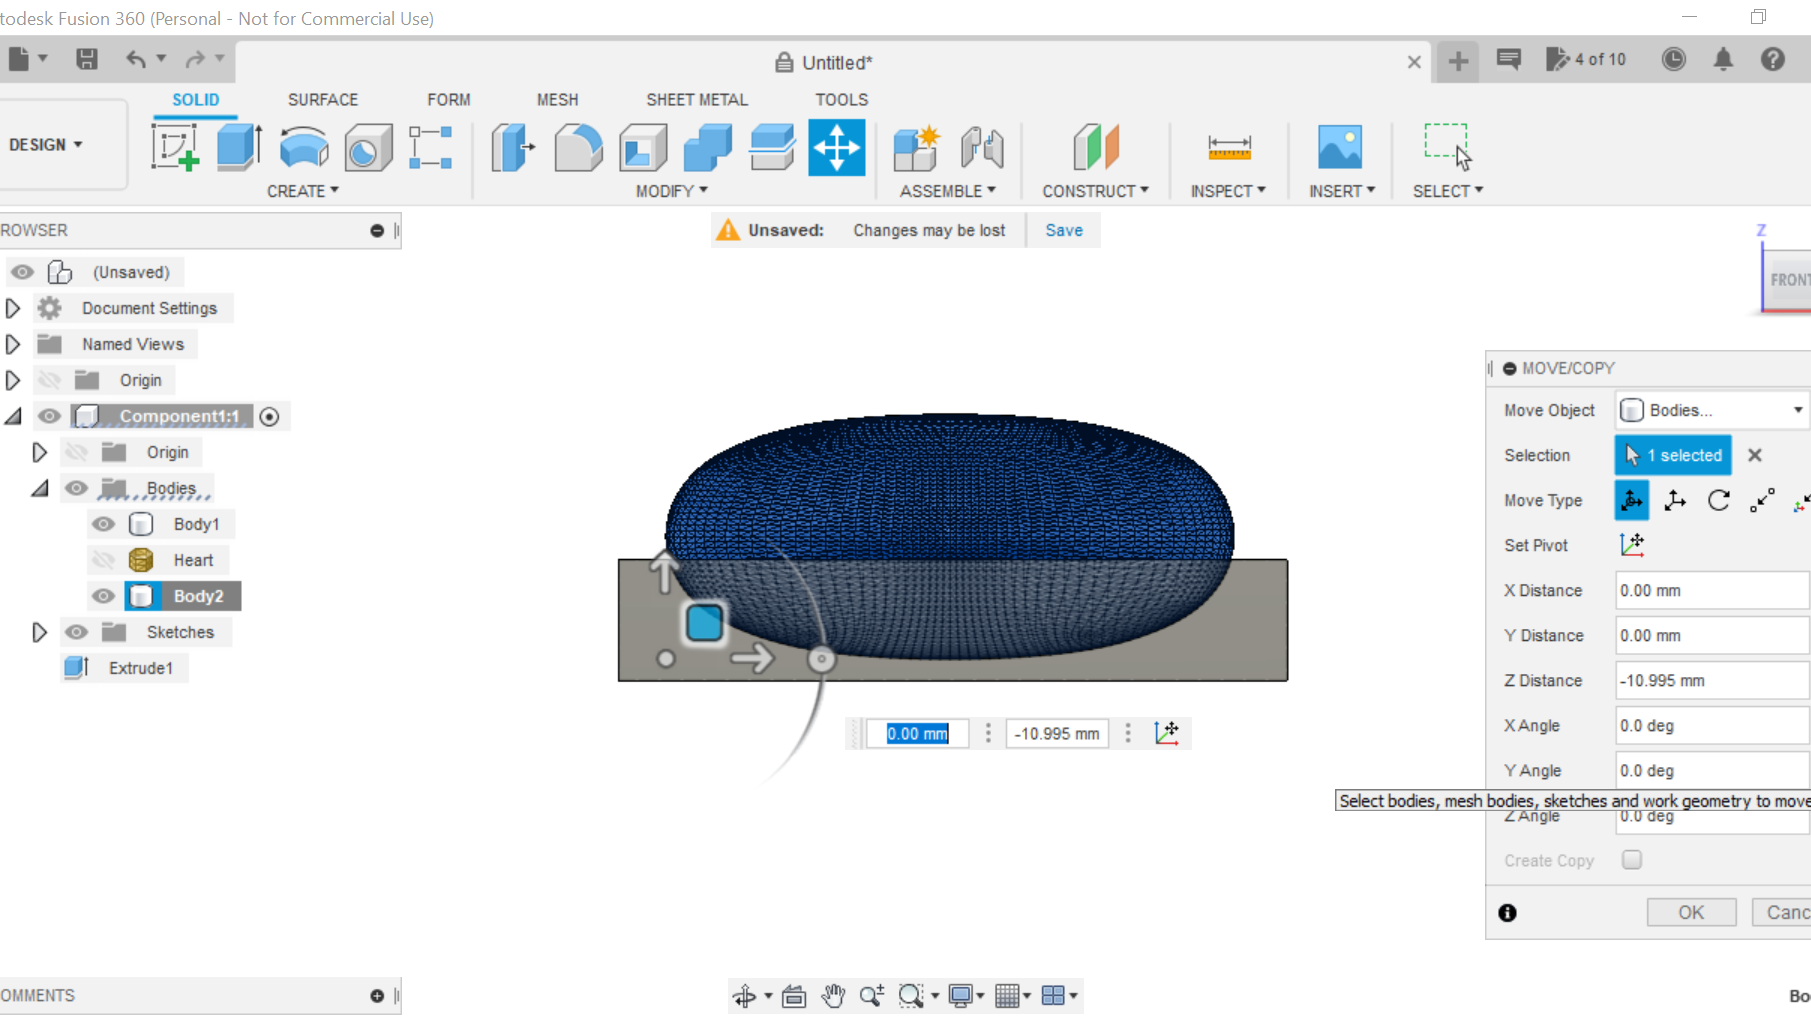Click the Set Pivot icon
The height and width of the screenshot is (1018, 1811).
[x=1632, y=545]
